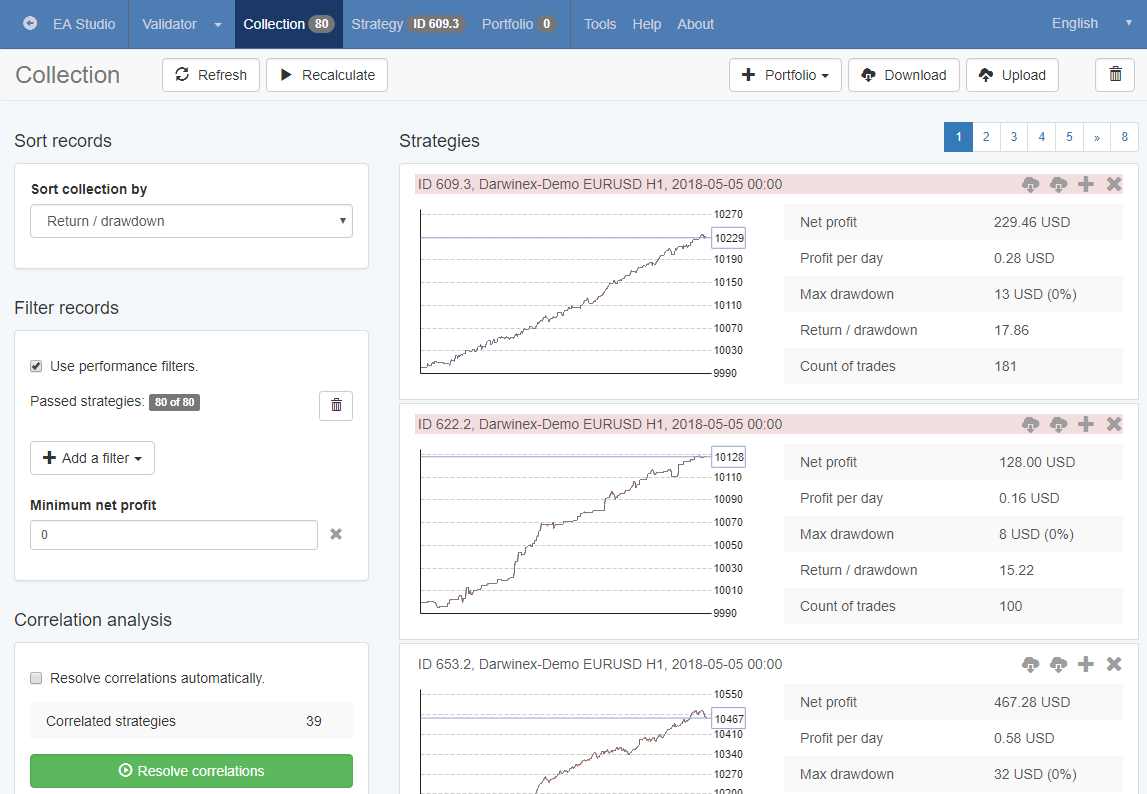Jump to last page 8 of strategies
This screenshot has height=794, width=1147.
1124,137
